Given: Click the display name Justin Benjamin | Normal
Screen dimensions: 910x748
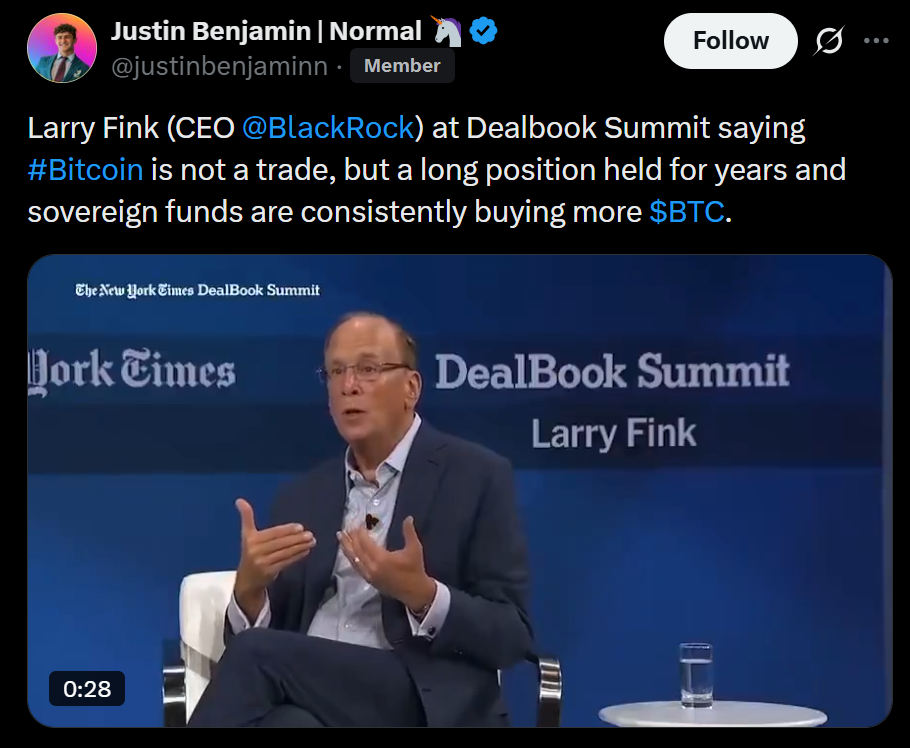Looking at the screenshot, I should coord(266,31).
